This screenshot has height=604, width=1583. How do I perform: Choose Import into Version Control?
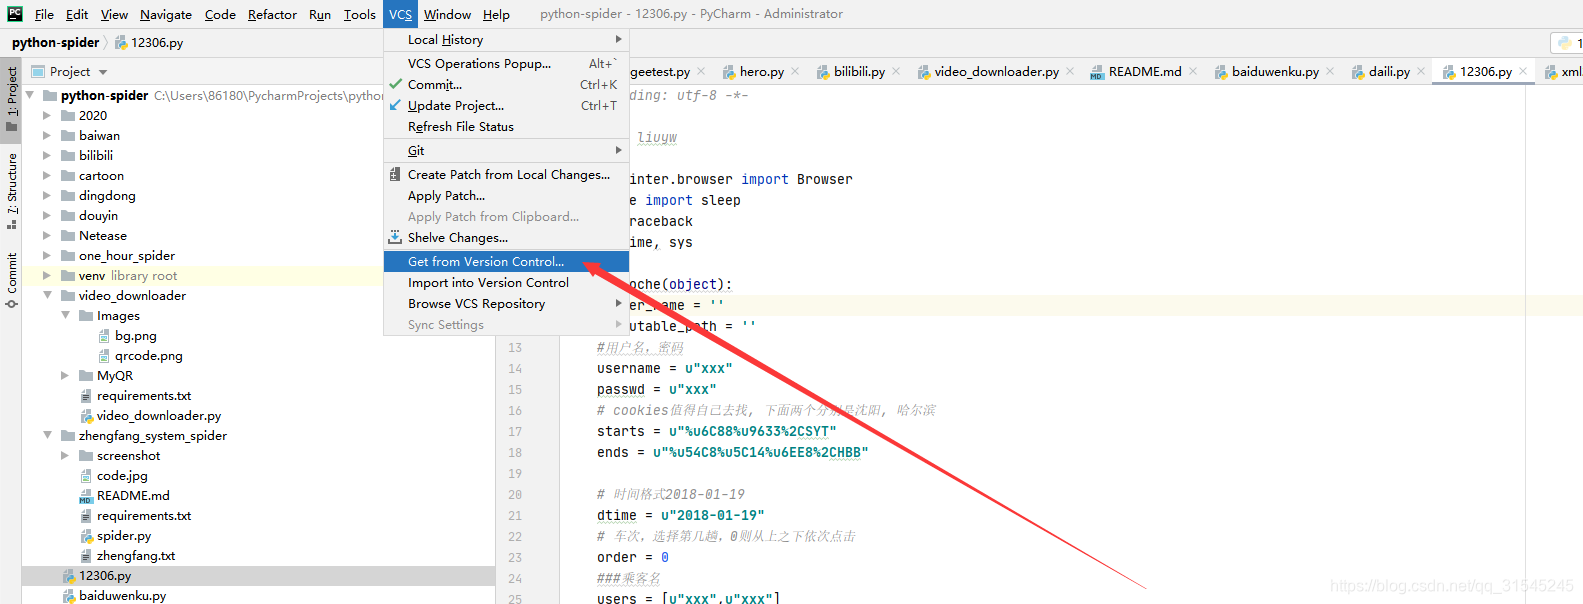tap(506, 282)
